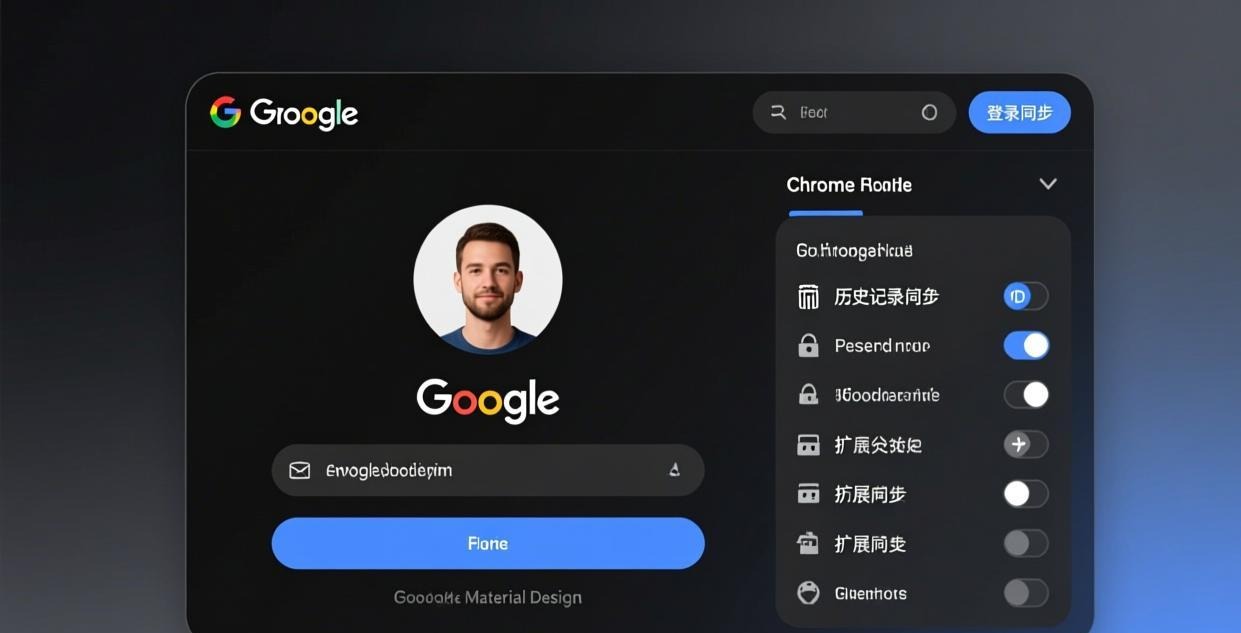Click the 历史记录同步 label
Viewport: 1241px width, 633px height.
click(x=886, y=297)
